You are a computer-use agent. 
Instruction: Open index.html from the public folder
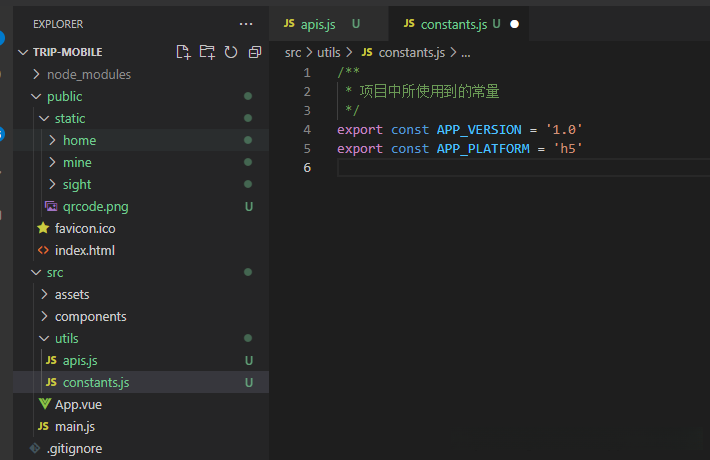coord(84,250)
